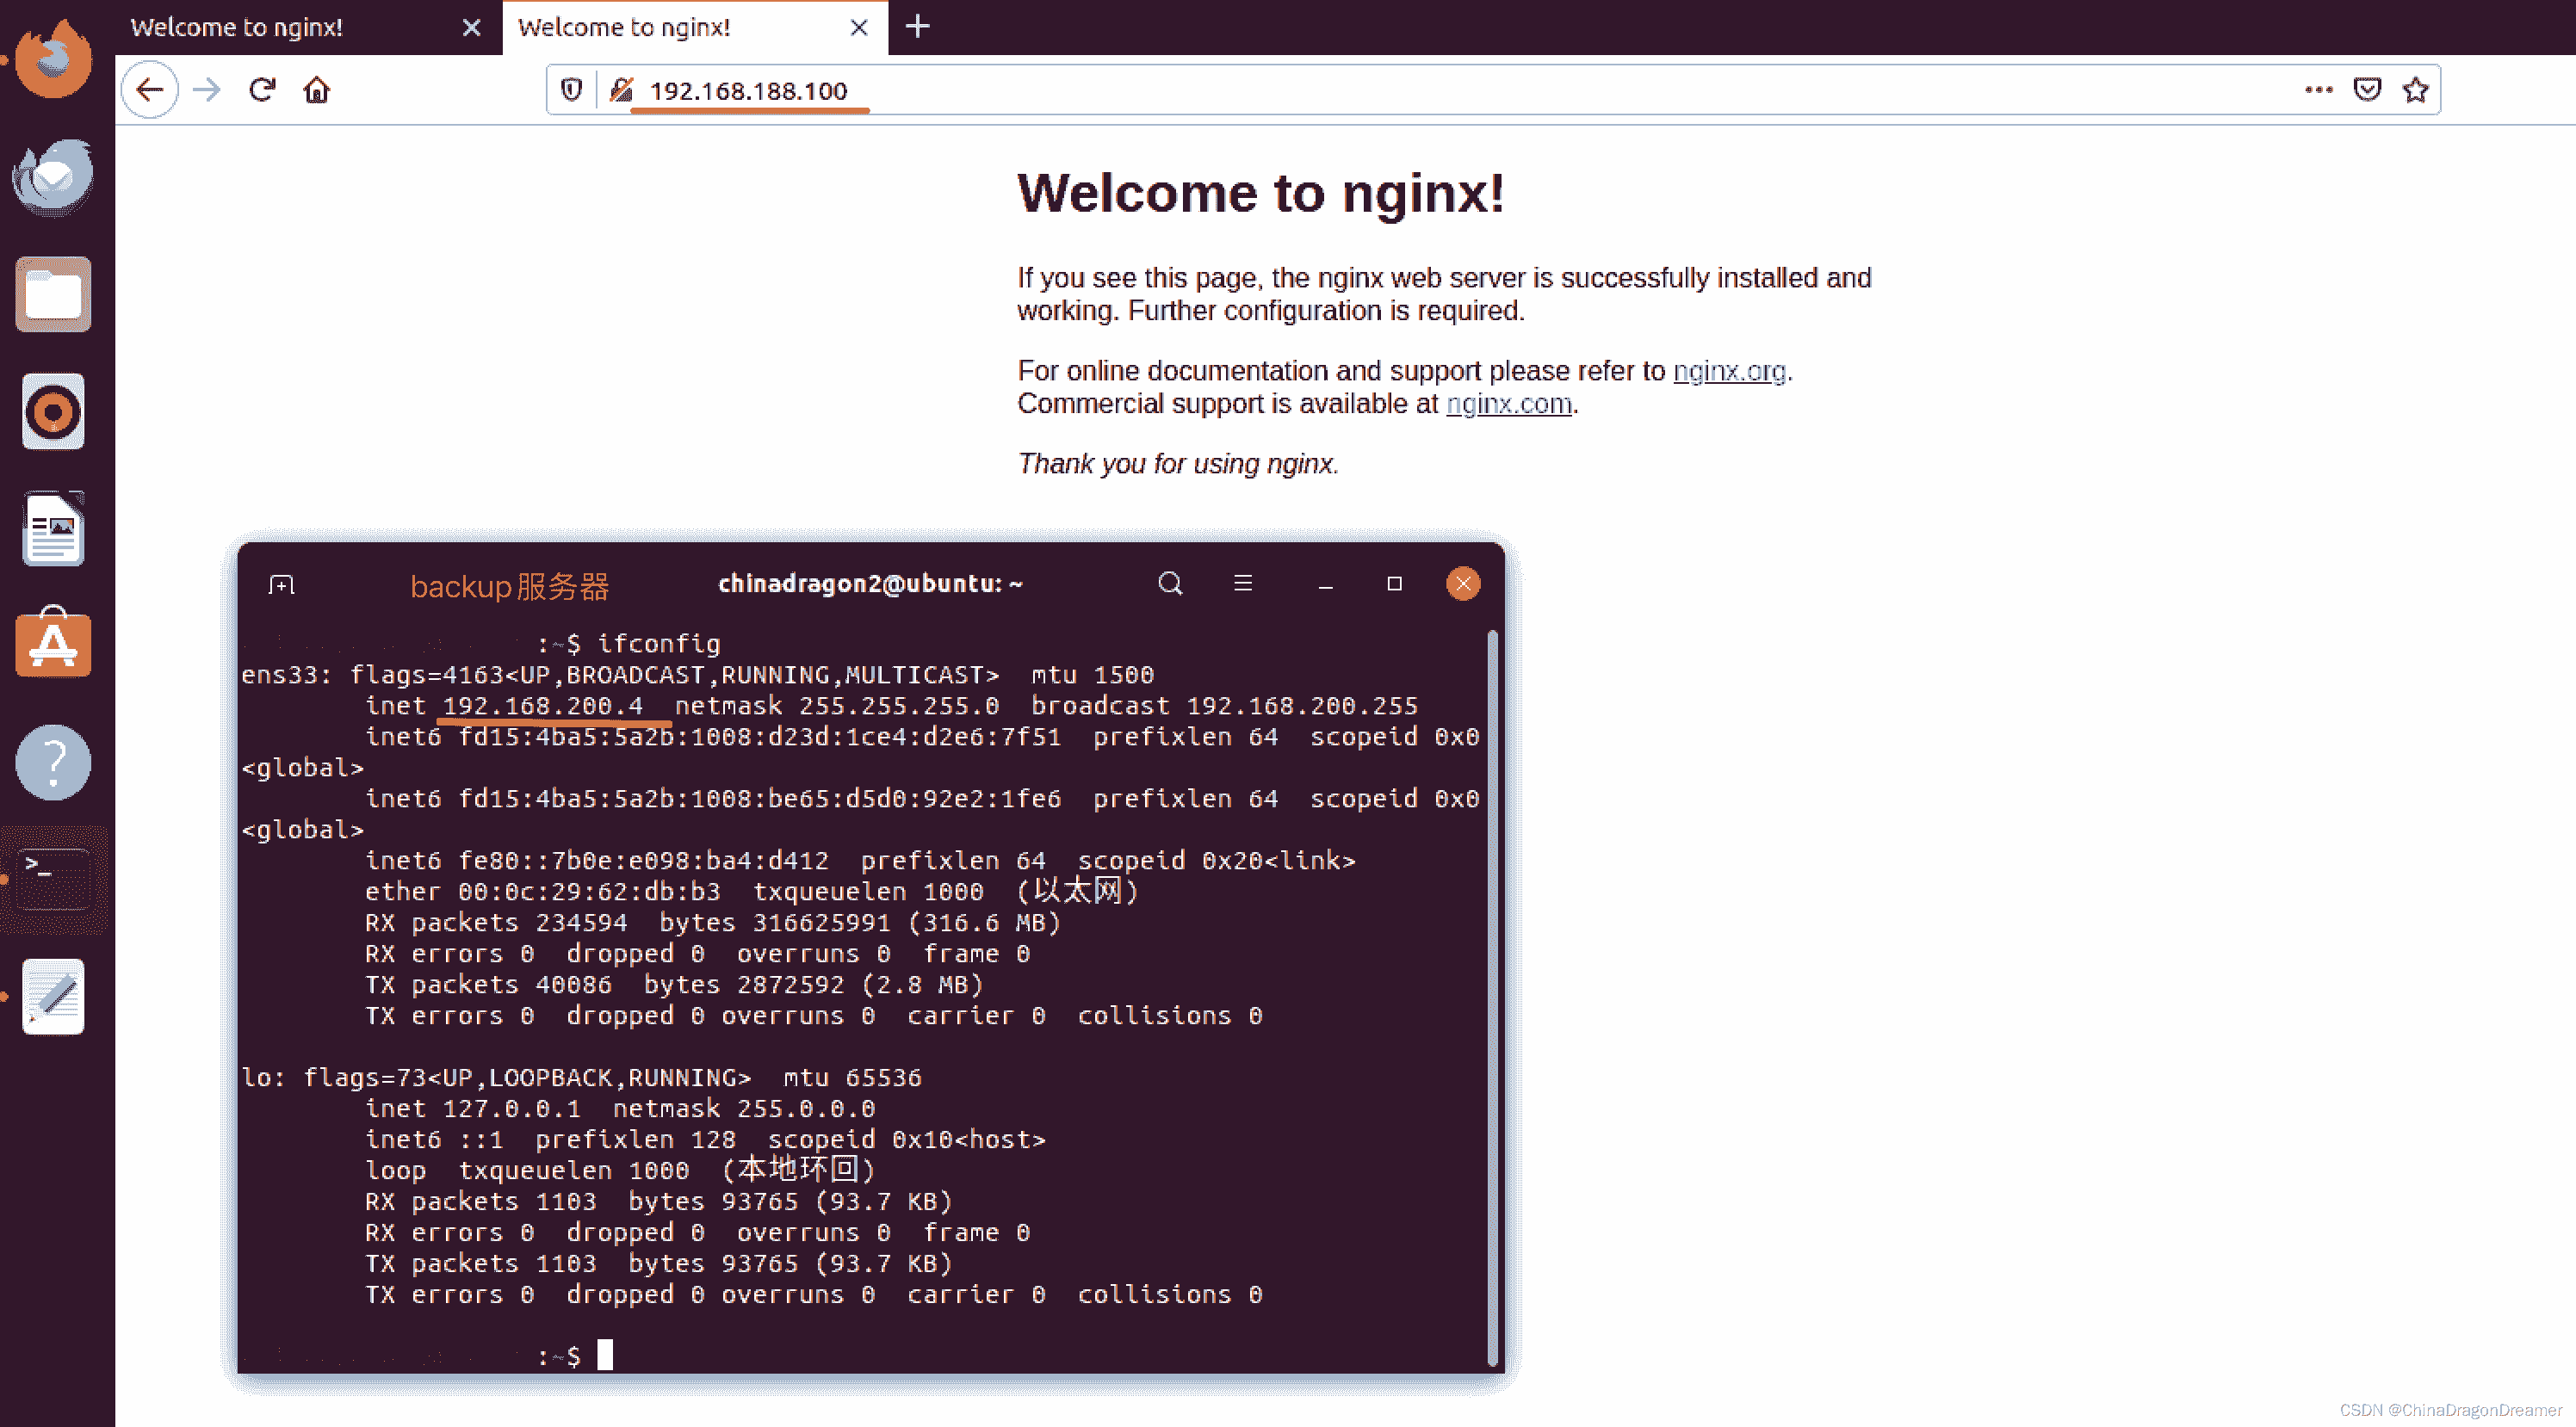This screenshot has width=2576, height=1427.
Task: Bookmark this page with star icon
Action: 2416,90
